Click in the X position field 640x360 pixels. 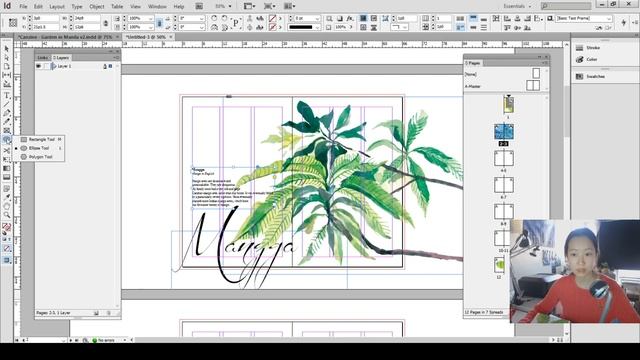point(46,18)
